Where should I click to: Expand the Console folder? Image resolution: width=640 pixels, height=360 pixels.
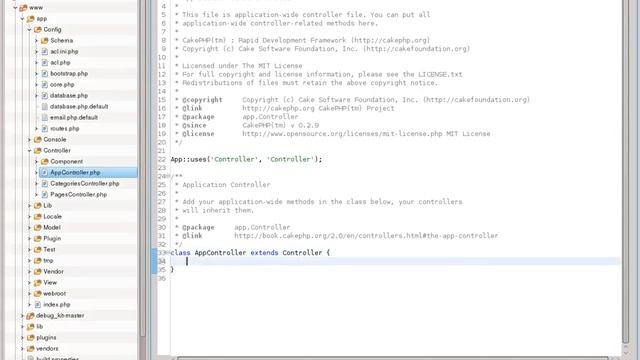[29, 140]
